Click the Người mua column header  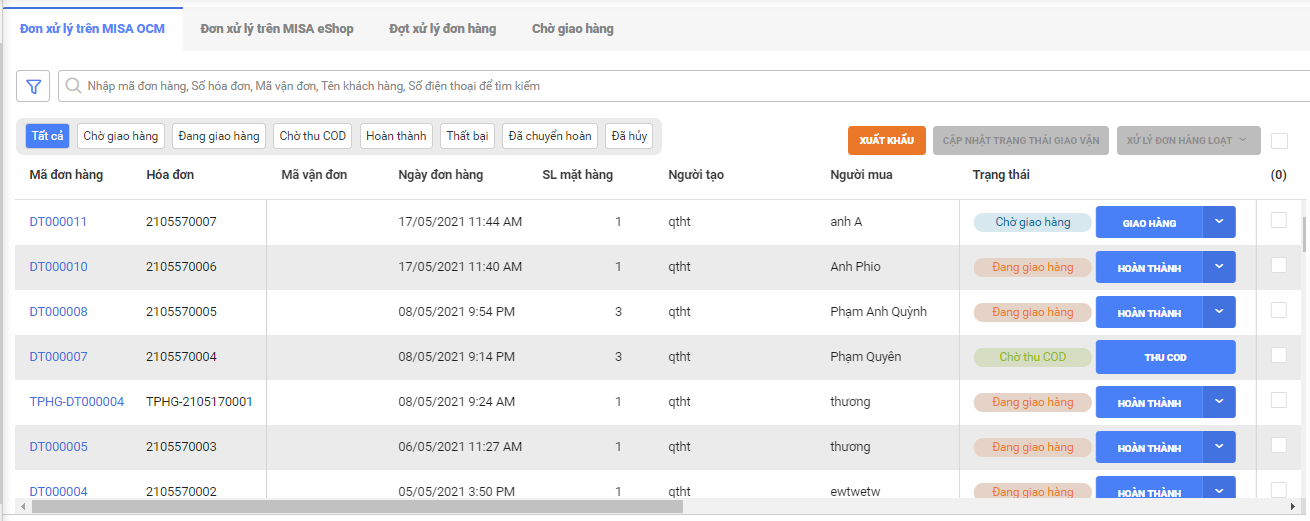click(x=861, y=175)
